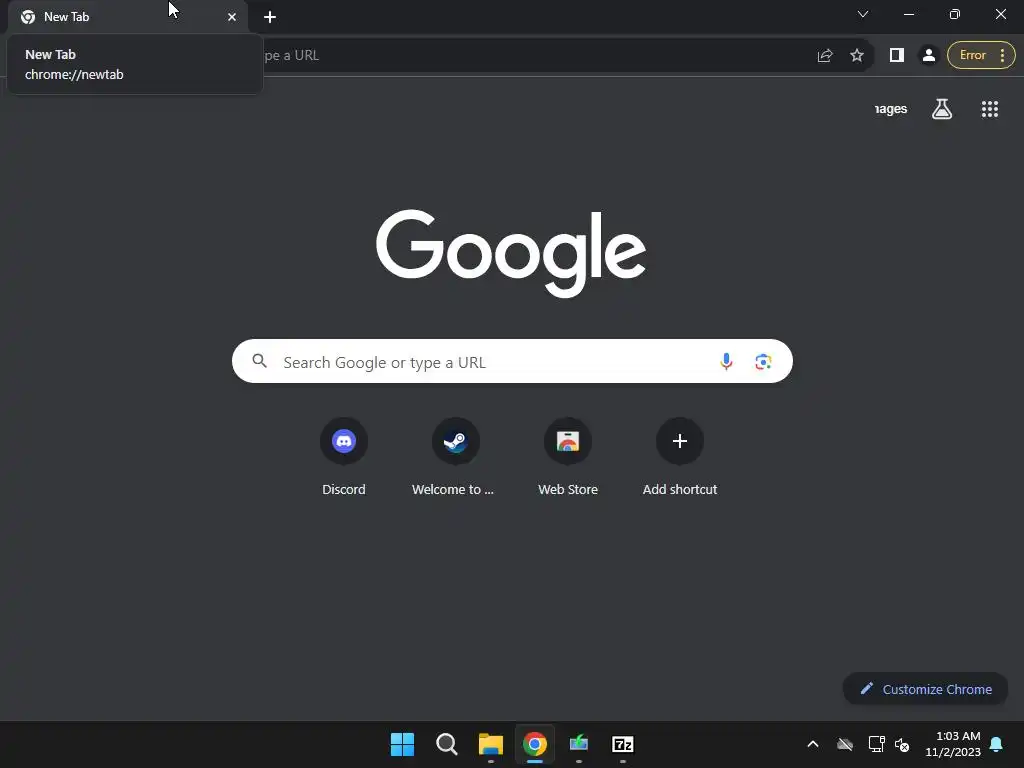Close the New Tab tab

pyautogui.click(x=232, y=17)
